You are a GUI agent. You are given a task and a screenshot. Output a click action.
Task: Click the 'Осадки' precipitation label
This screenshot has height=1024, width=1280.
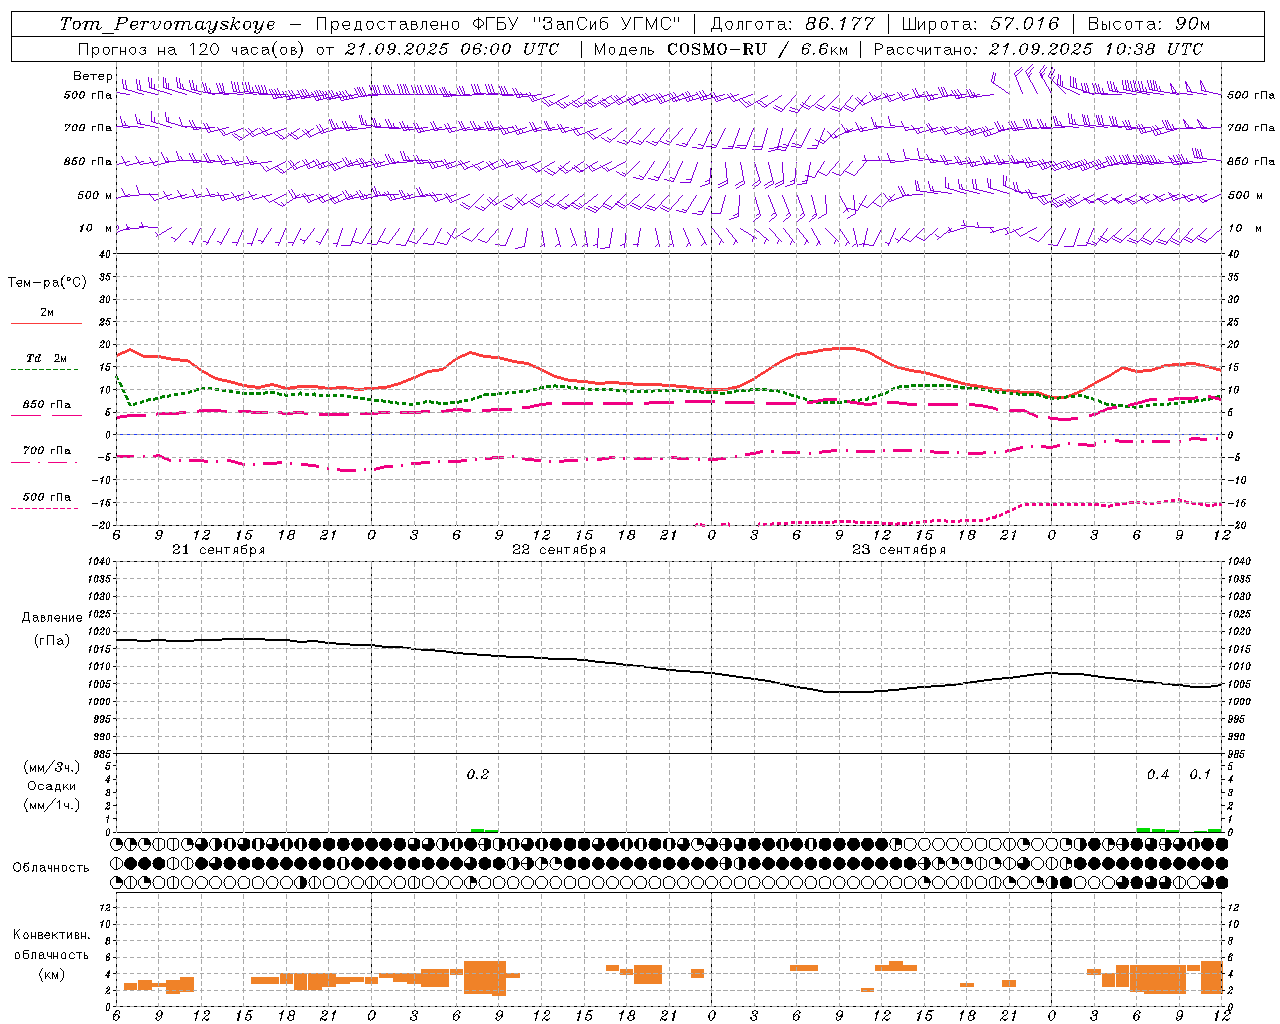(52, 786)
